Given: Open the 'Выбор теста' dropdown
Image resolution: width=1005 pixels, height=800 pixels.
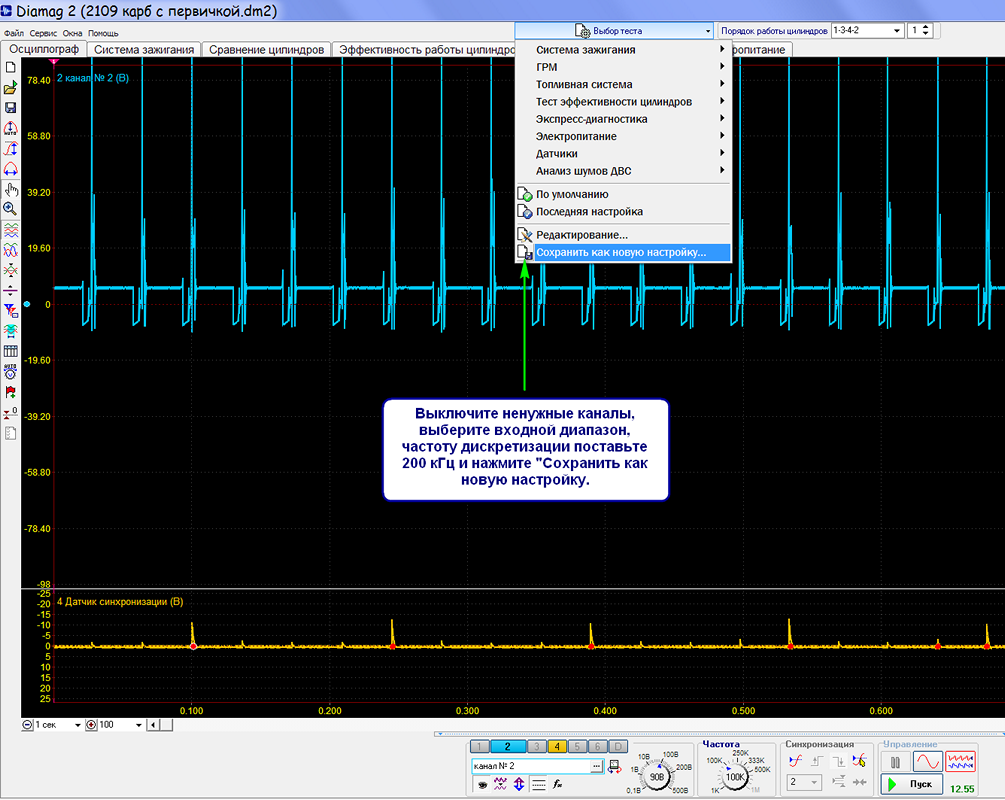Looking at the screenshot, I should pyautogui.click(x=614, y=30).
